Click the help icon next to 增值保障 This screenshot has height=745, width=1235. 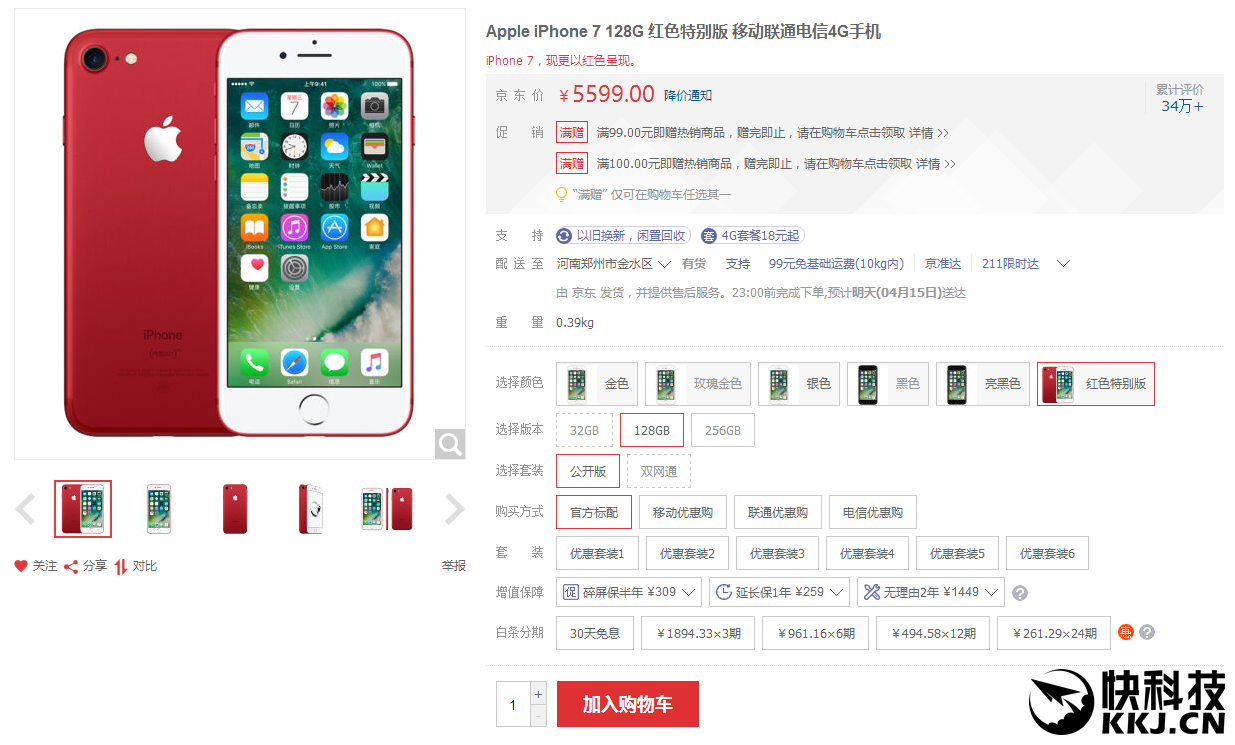tap(1020, 593)
